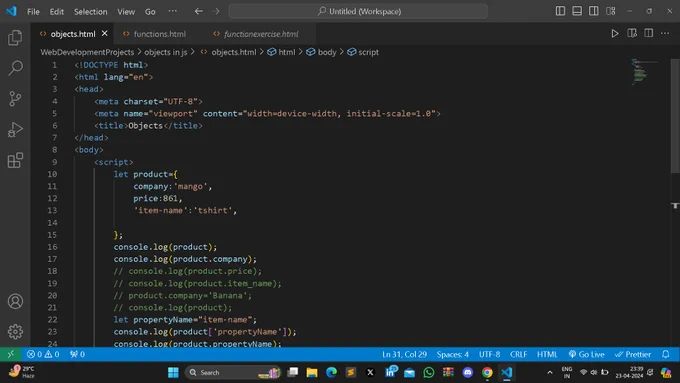This screenshot has width=680, height=383.
Task: Open Discord from taskbar
Action: [468, 373]
